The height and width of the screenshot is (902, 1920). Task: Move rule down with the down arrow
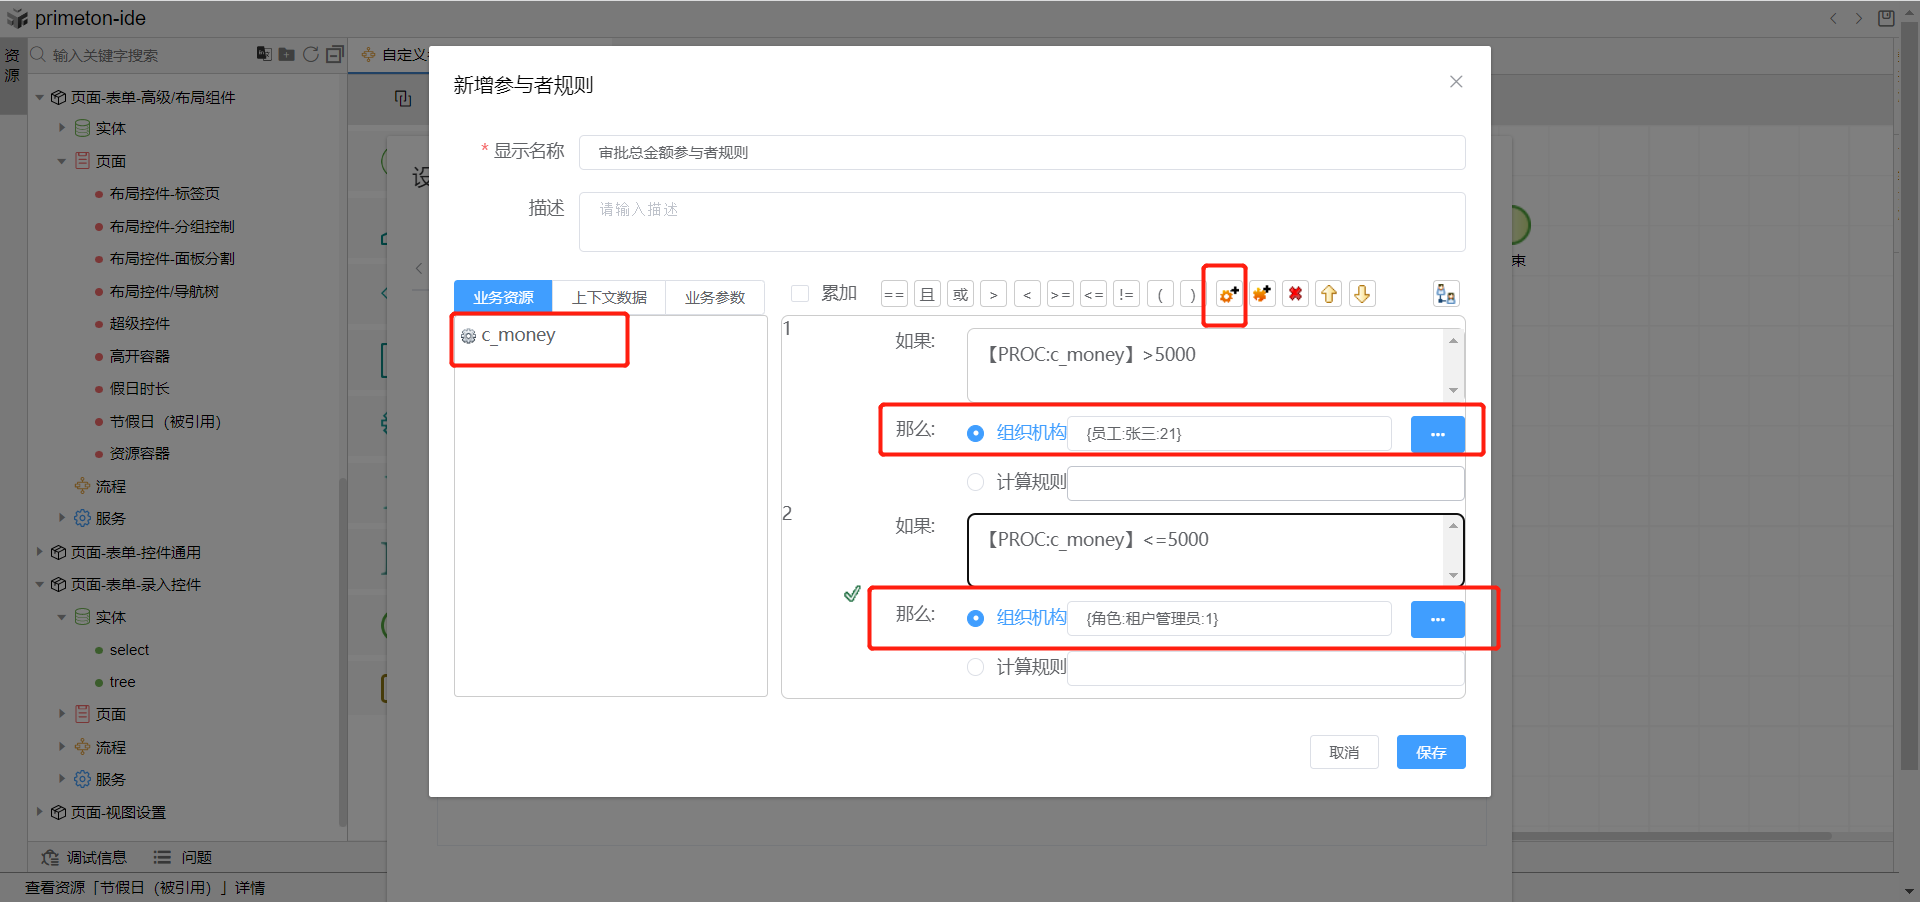(1362, 294)
